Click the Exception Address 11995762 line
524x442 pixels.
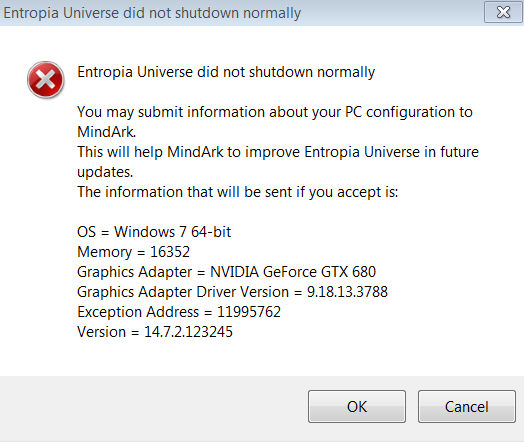pyautogui.click(x=179, y=312)
